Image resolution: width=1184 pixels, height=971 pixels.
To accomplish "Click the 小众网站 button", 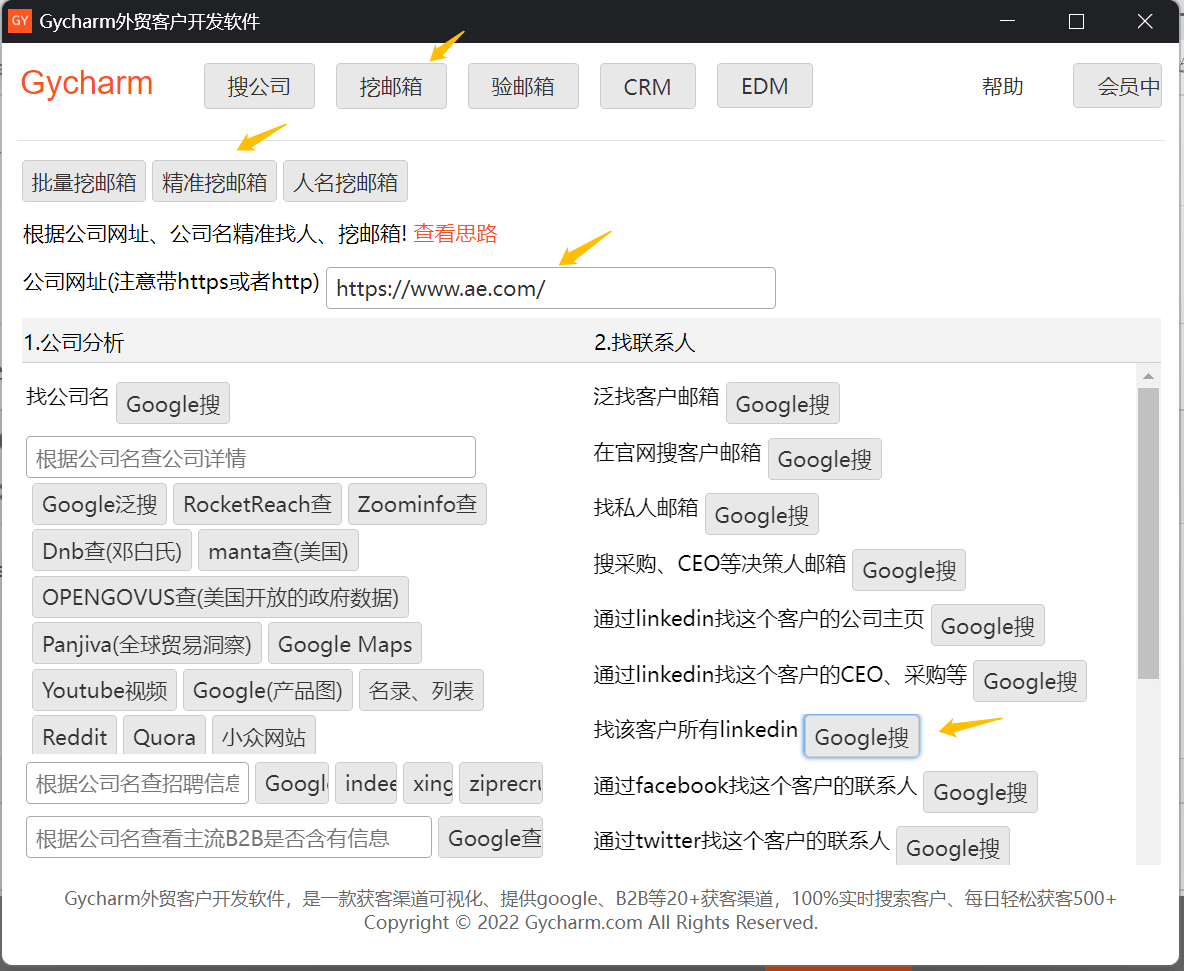I will tap(264, 735).
